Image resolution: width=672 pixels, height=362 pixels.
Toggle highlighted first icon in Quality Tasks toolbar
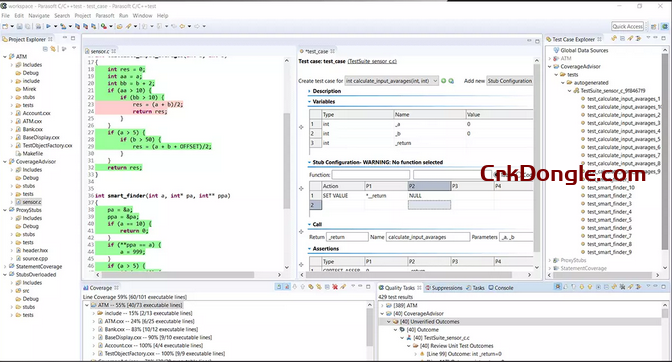click(558, 287)
